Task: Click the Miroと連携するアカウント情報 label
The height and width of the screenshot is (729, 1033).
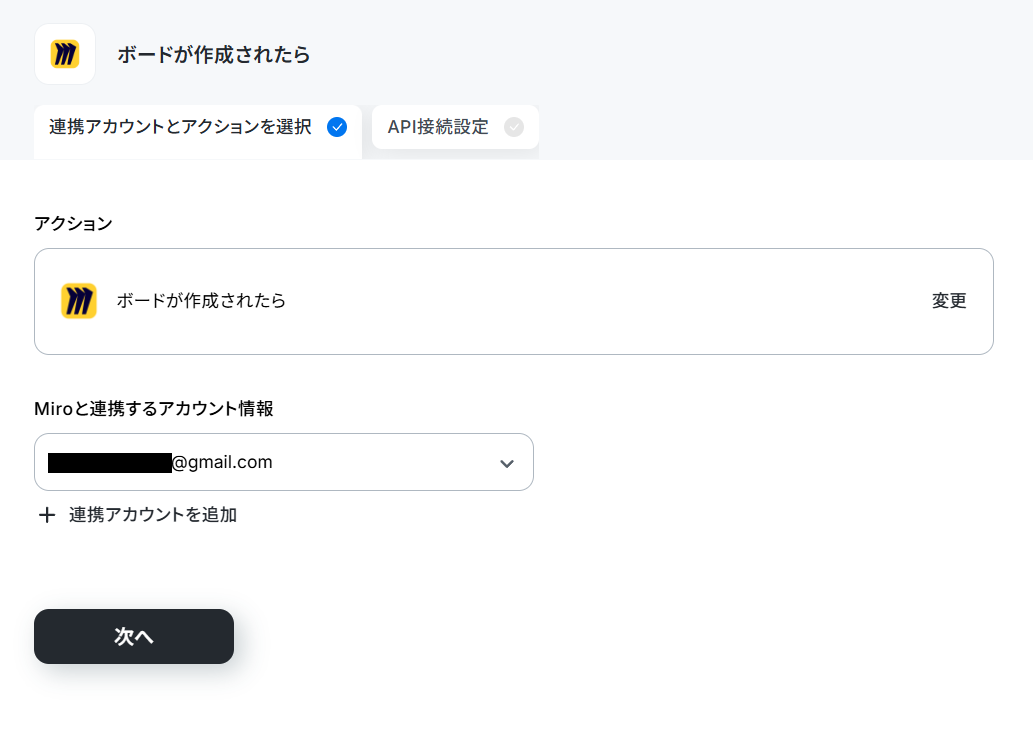Action: (154, 409)
